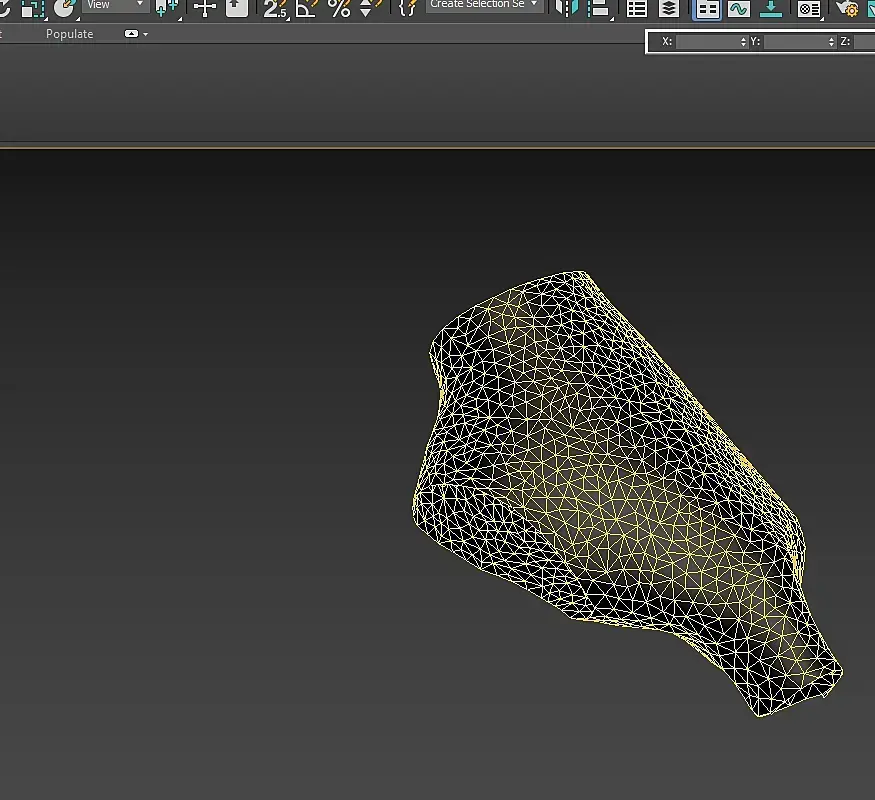Open the Create Selection Set dropdown
This screenshot has height=800, width=875.
484,5
